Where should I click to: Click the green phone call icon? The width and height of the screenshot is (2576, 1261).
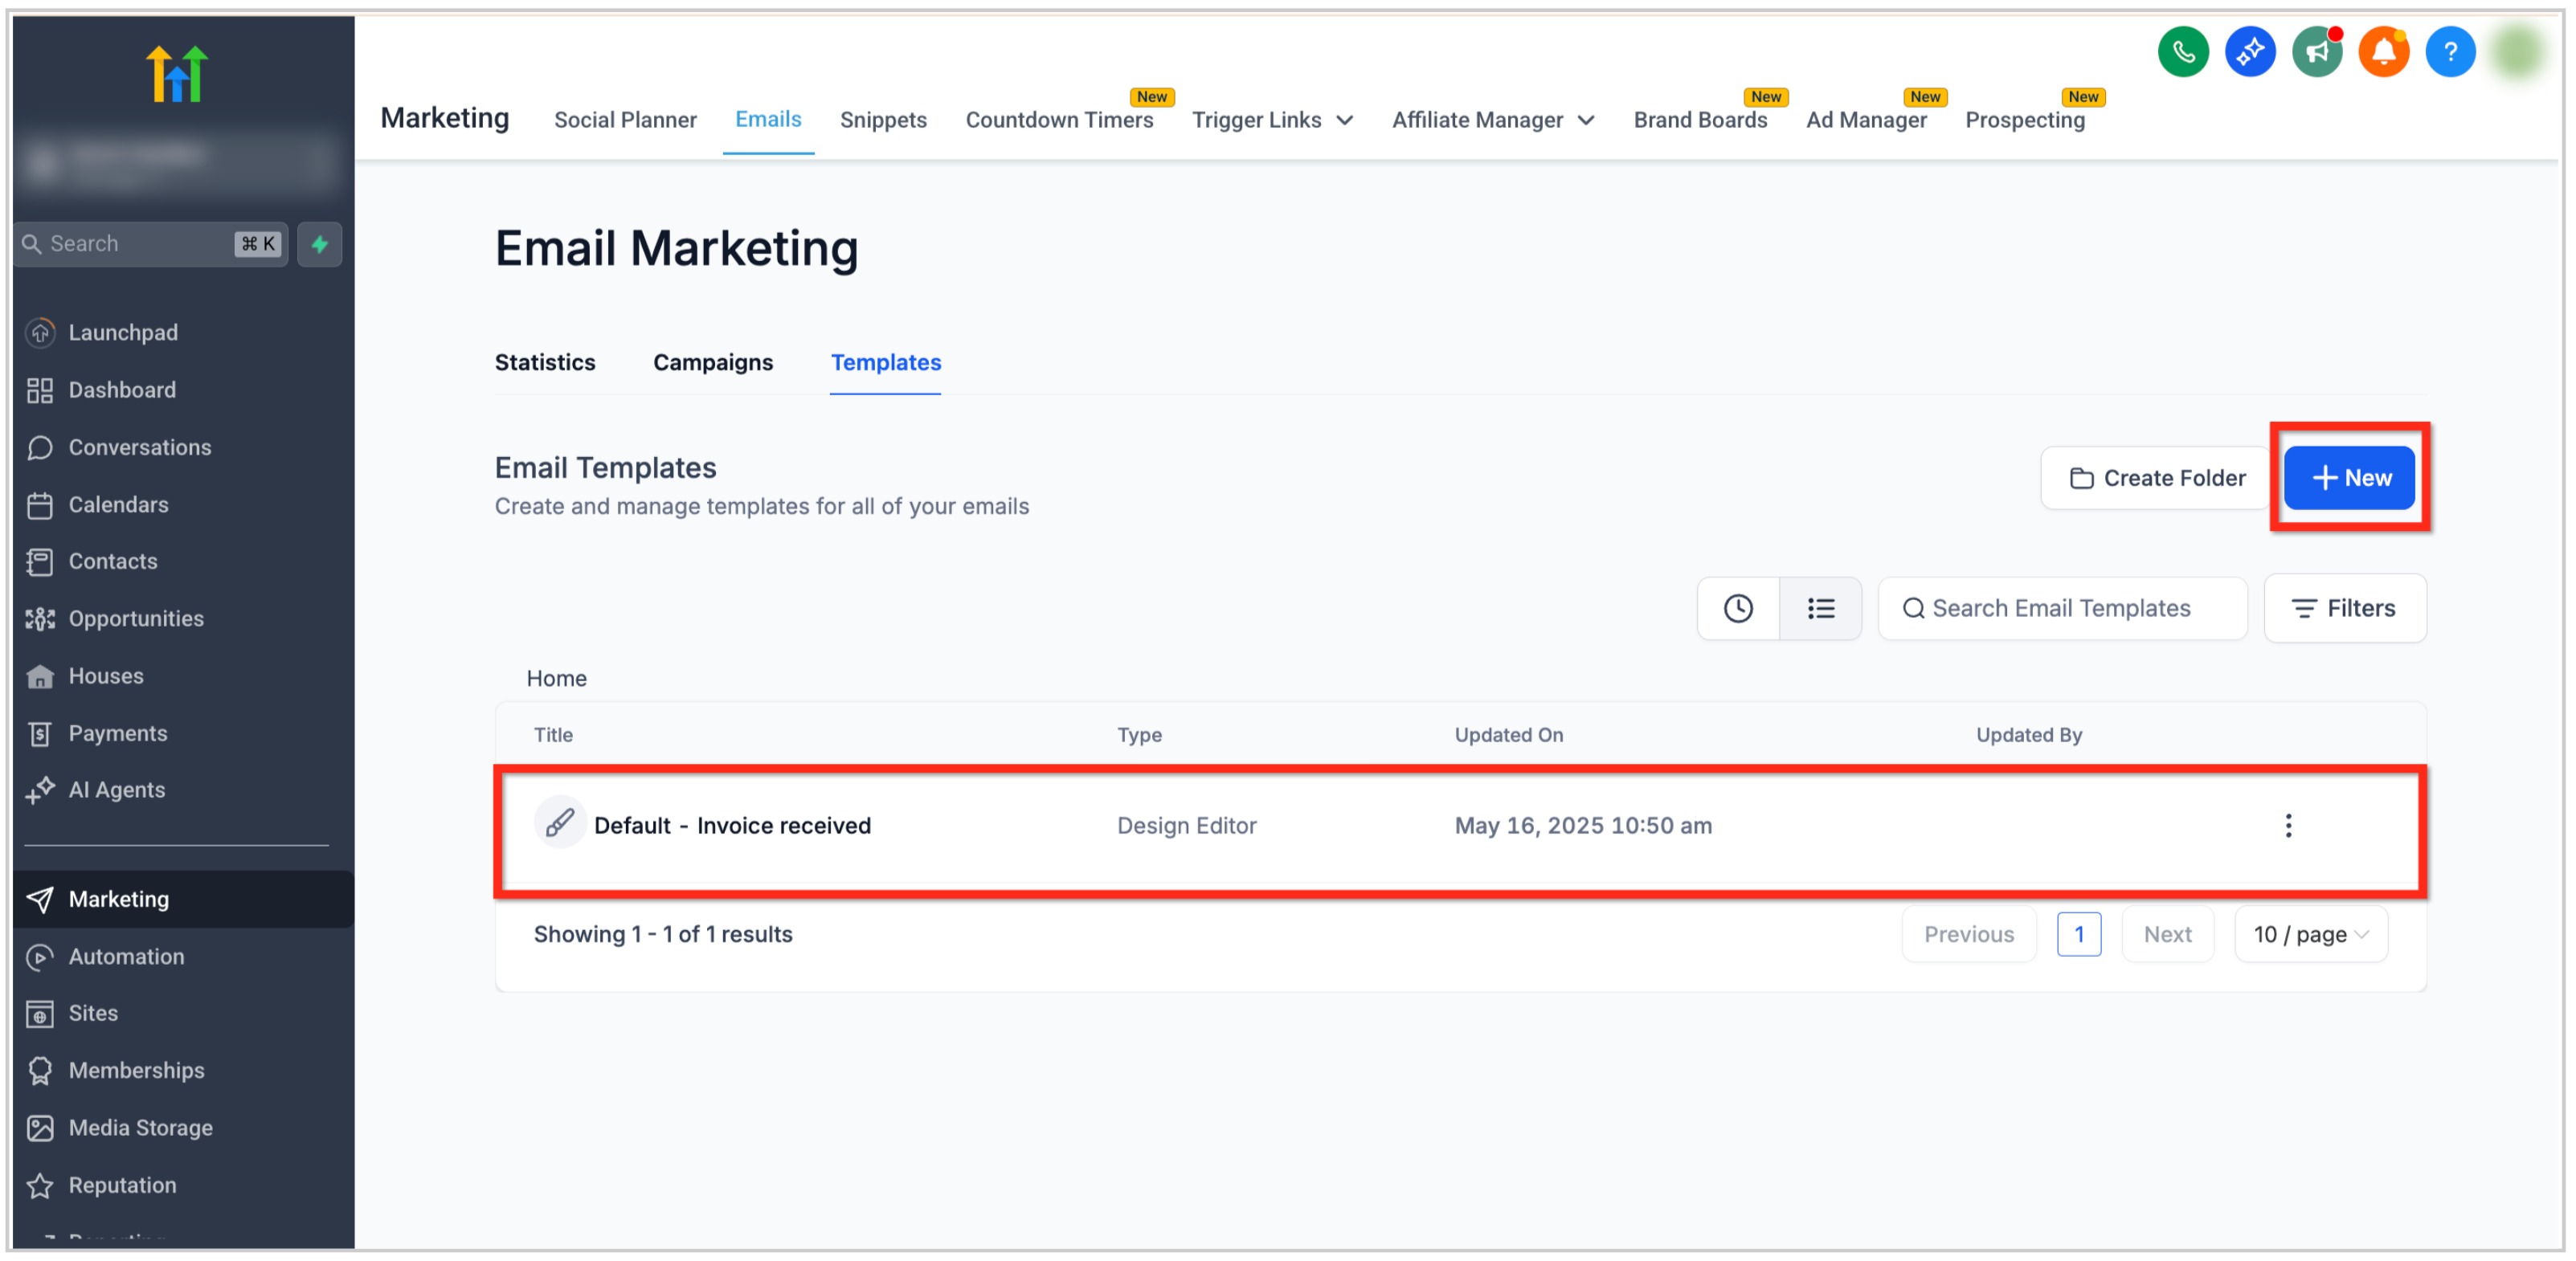(2182, 52)
